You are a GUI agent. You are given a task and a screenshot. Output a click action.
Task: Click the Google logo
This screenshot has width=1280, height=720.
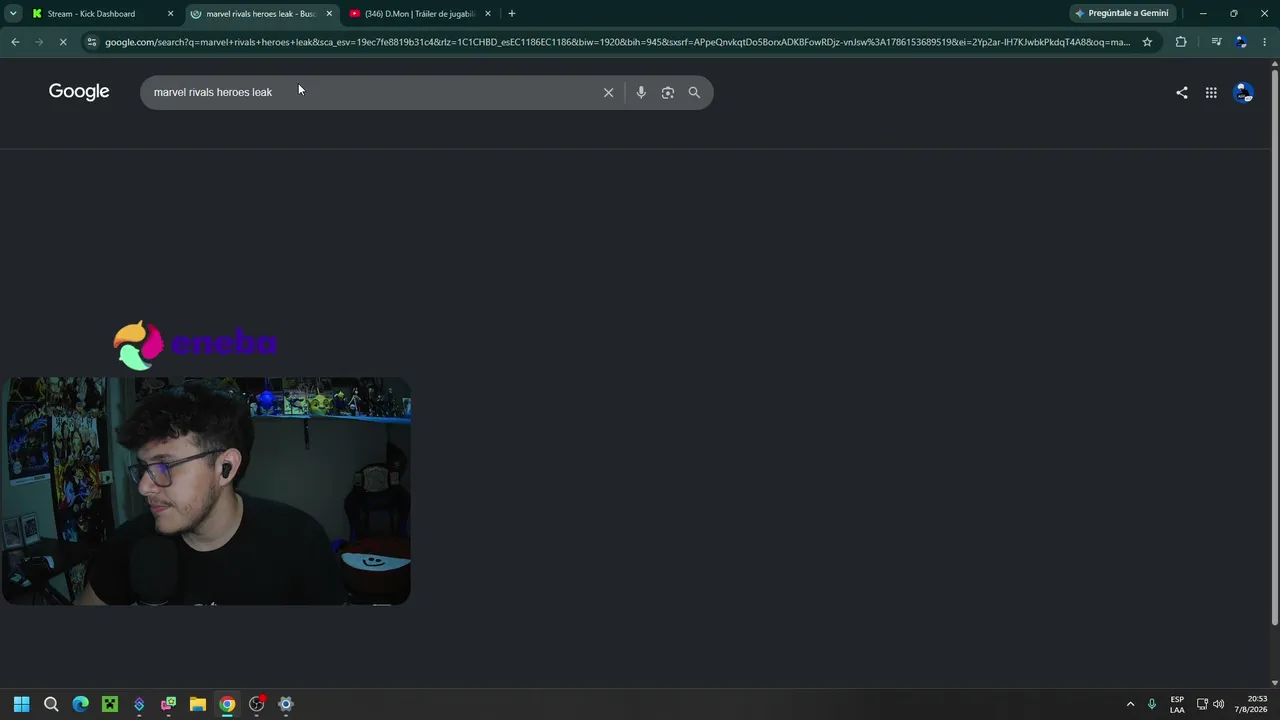79,92
